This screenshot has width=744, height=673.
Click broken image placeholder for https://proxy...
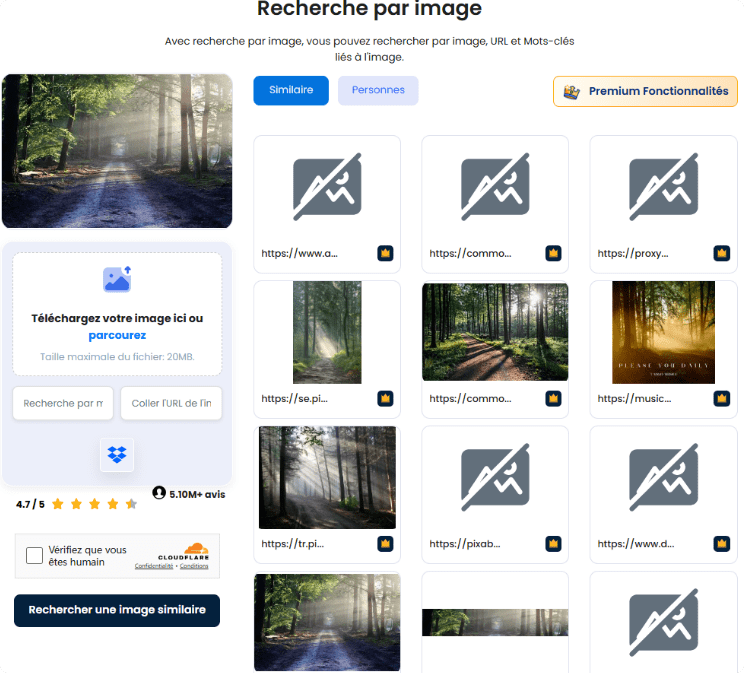tap(663, 187)
